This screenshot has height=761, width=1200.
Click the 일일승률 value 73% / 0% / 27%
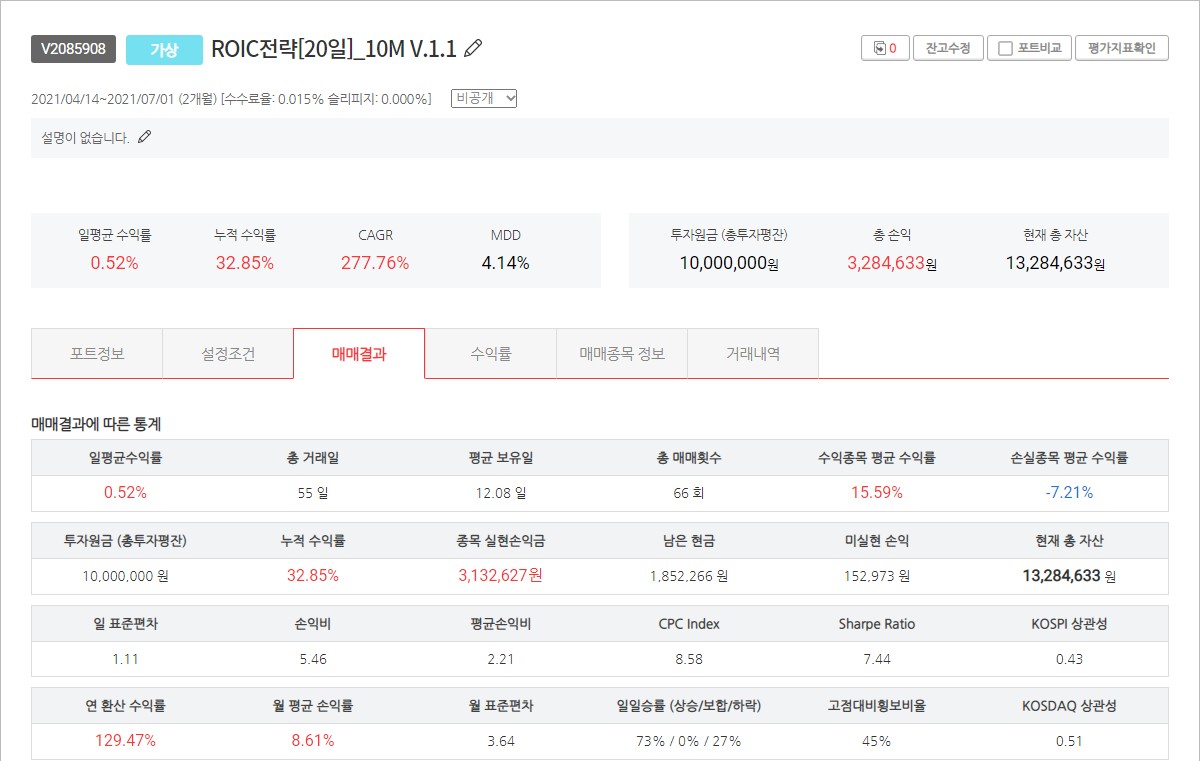(x=689, y=742)
